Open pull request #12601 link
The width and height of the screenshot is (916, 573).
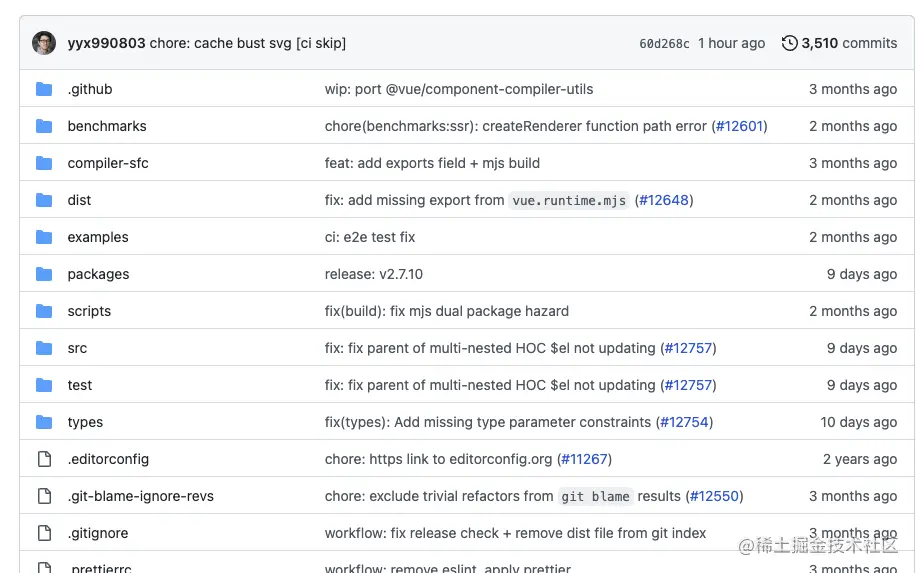pos(739,126)
